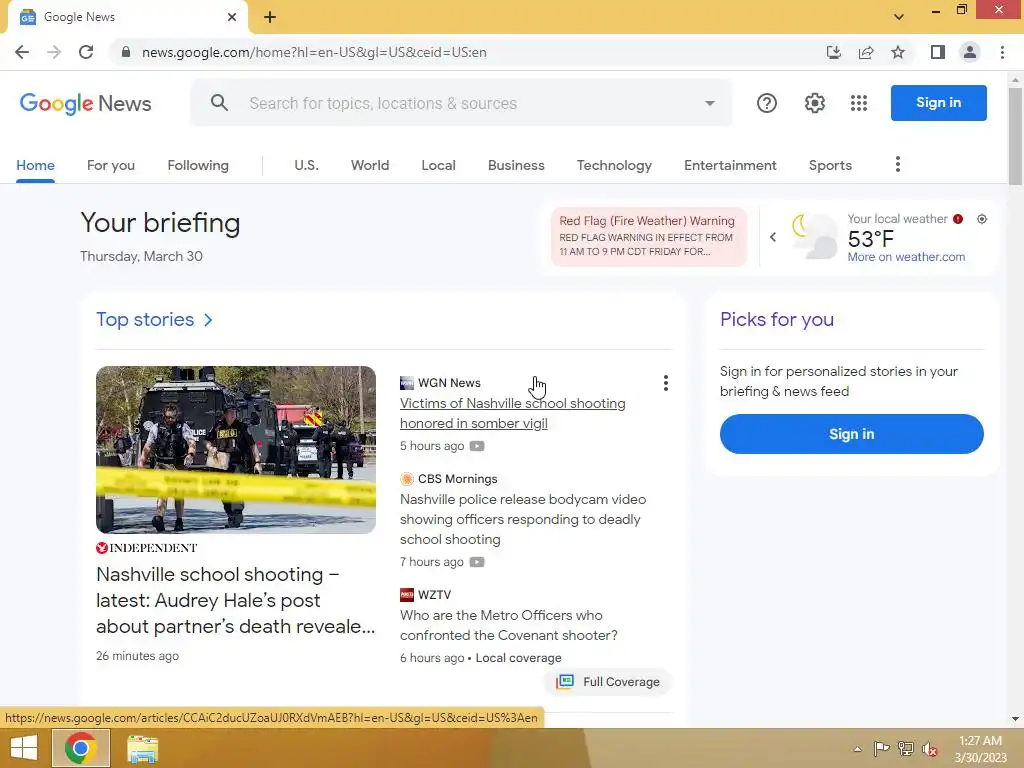
Task: Click the CBS Mornings source icon
Action: coord(407,479)
